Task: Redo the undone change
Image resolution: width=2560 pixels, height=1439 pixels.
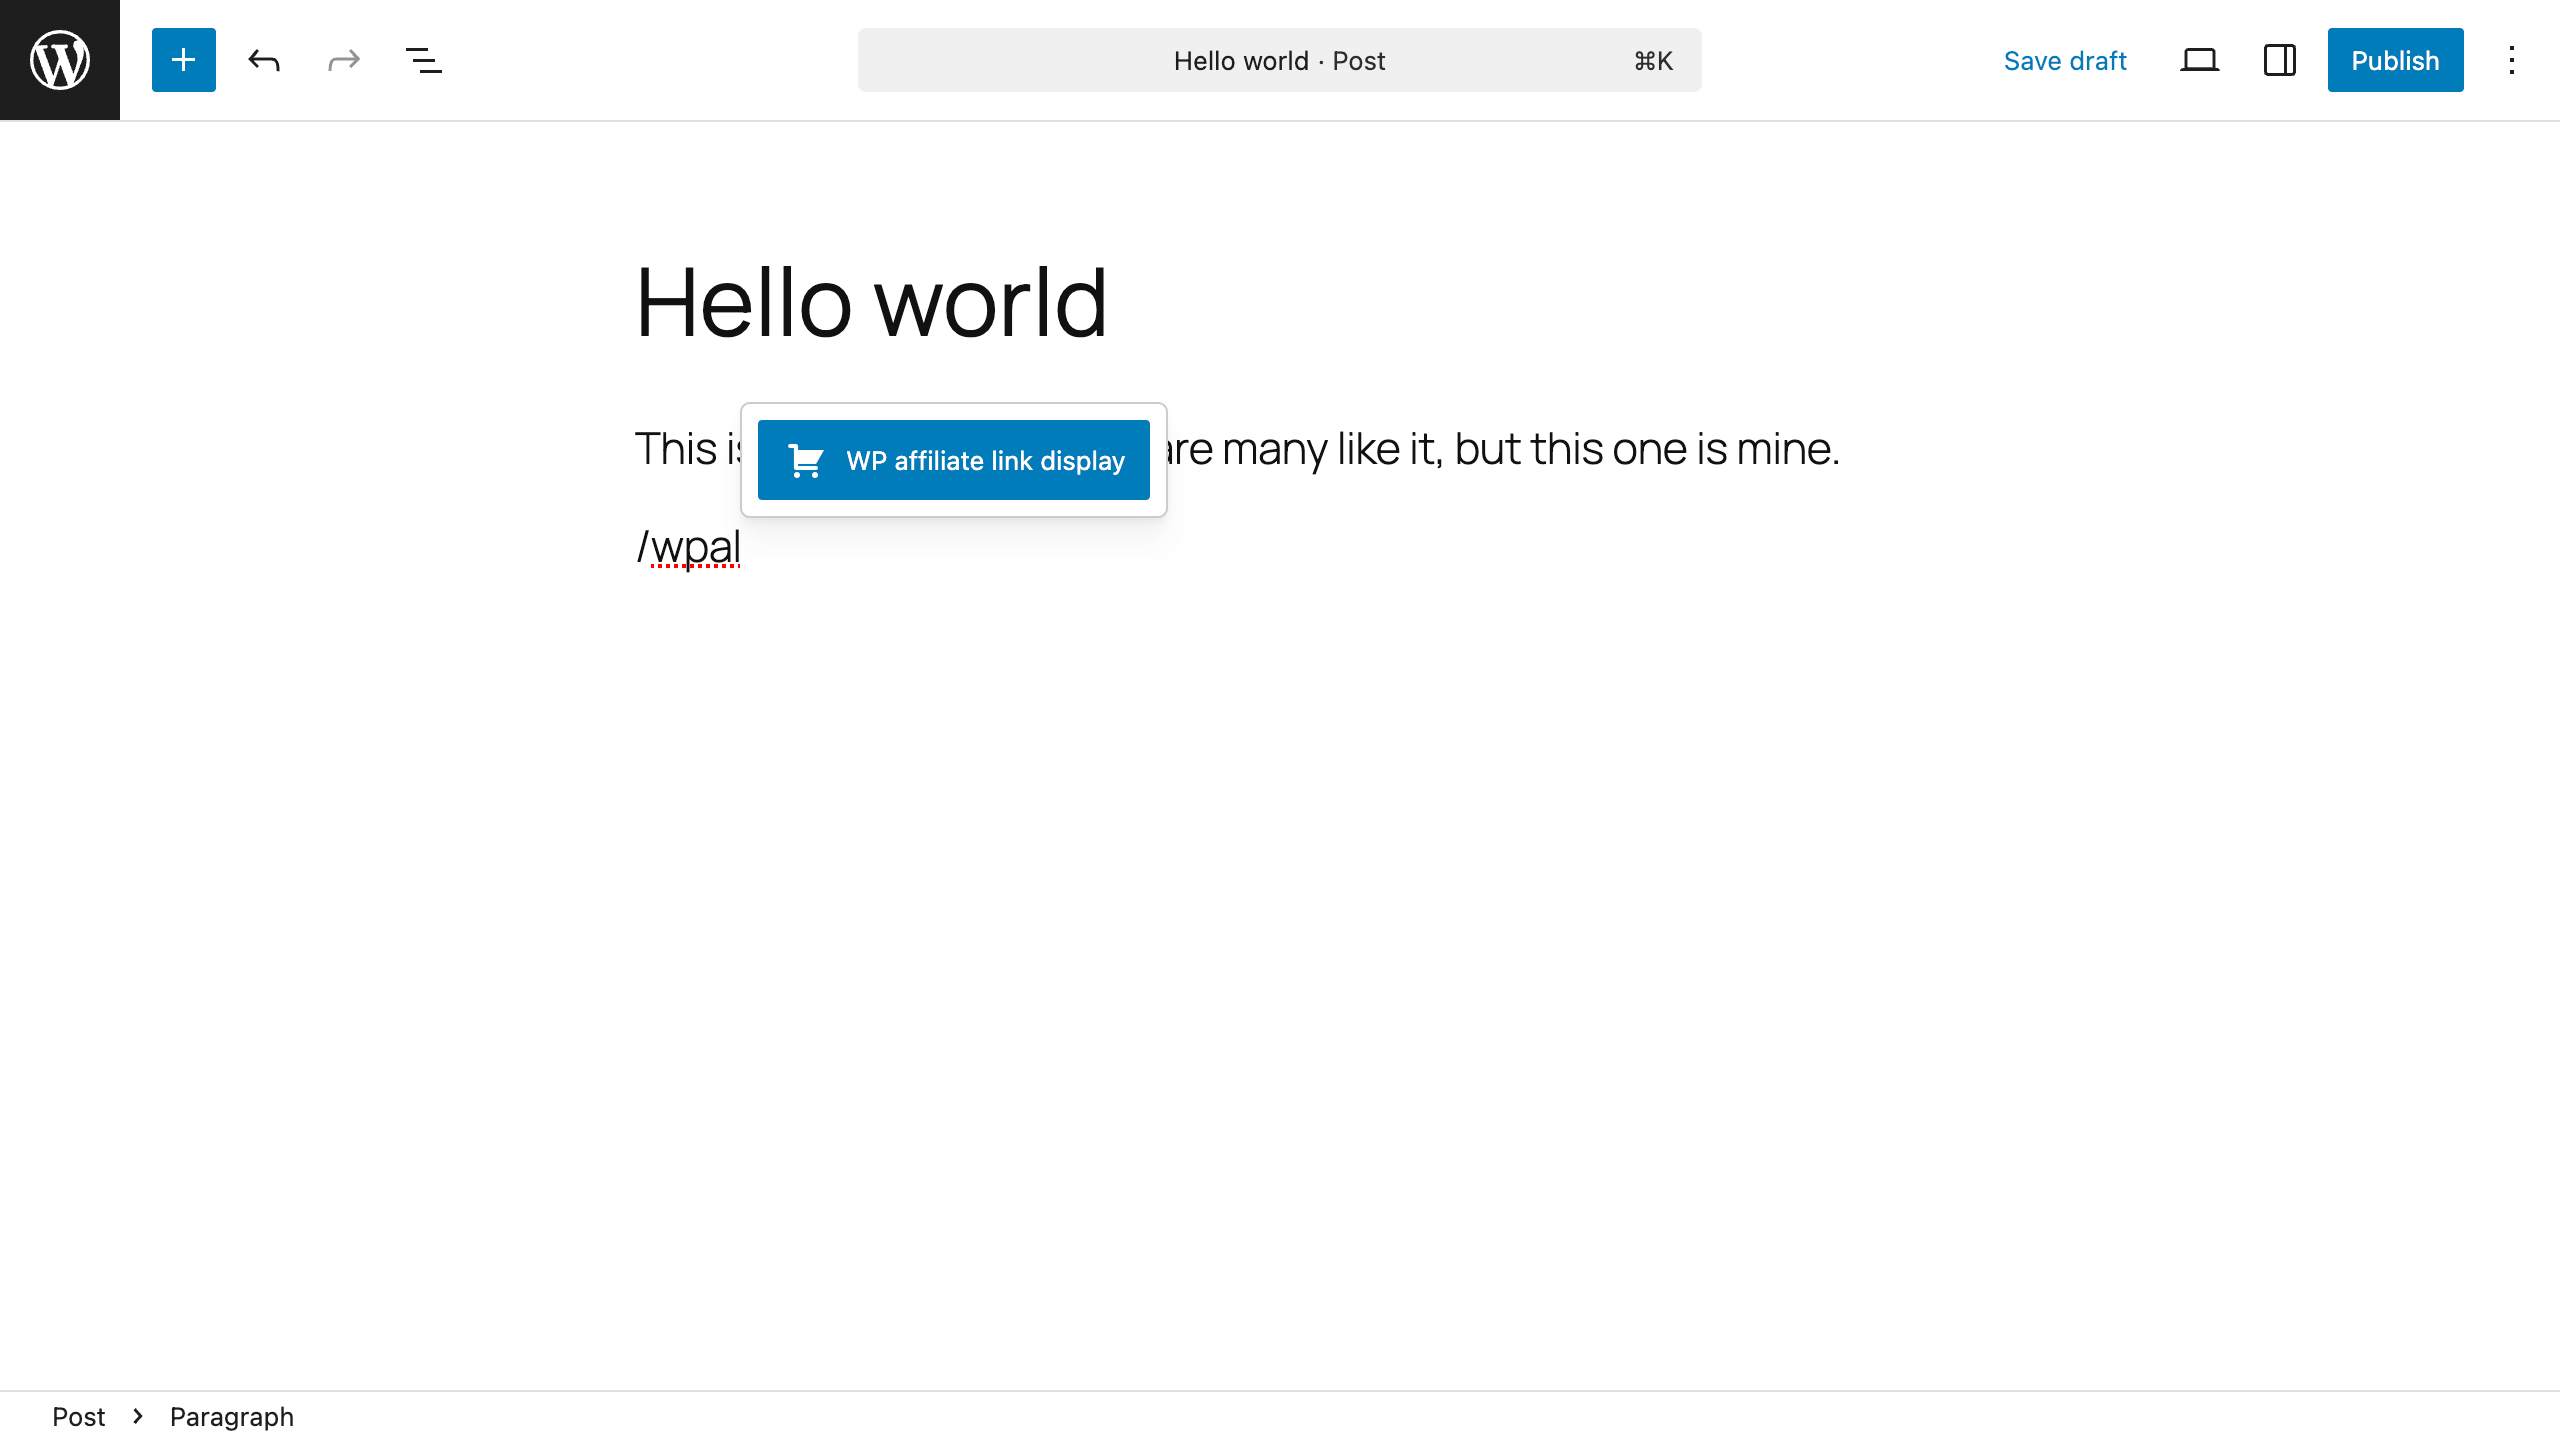Action: click(344, 60)
